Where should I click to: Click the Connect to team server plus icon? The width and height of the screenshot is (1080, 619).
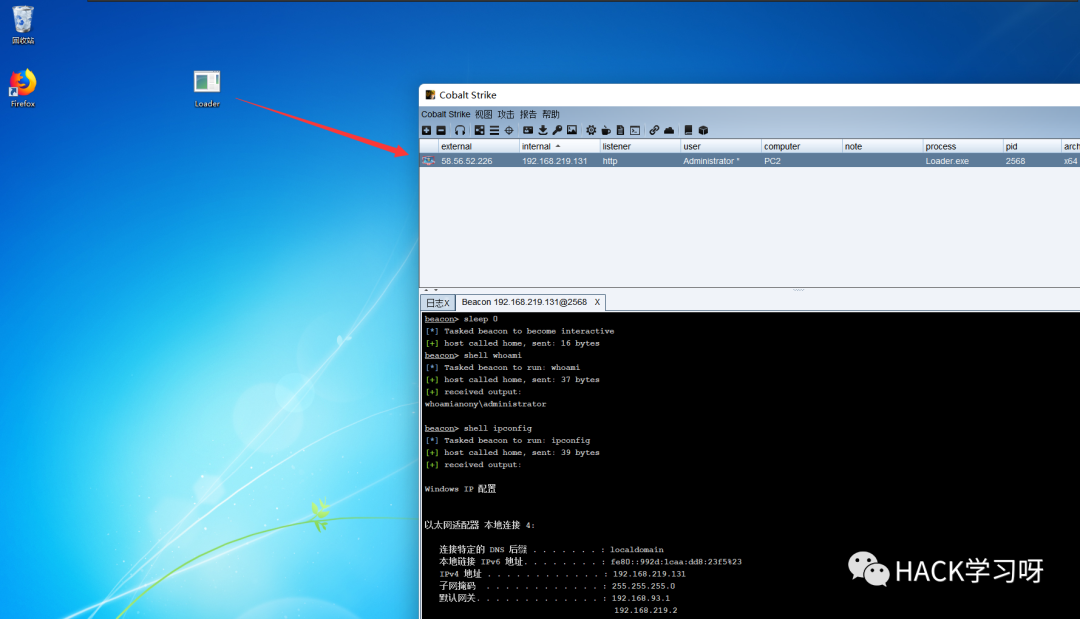[x=426, y=130]
